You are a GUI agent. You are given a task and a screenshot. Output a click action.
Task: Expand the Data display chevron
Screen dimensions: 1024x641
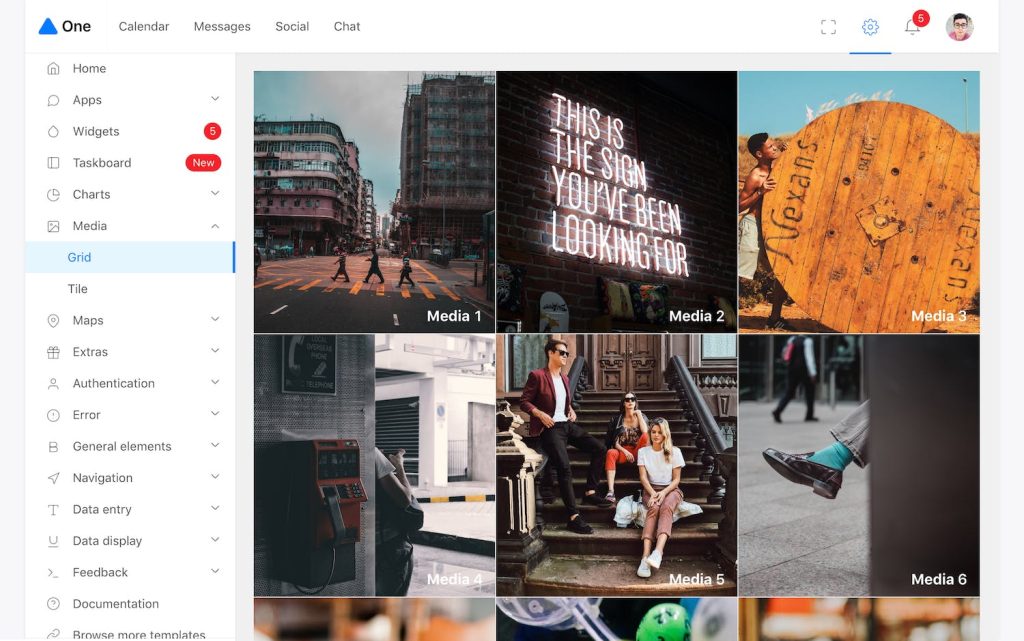click(x=215, y=539)
